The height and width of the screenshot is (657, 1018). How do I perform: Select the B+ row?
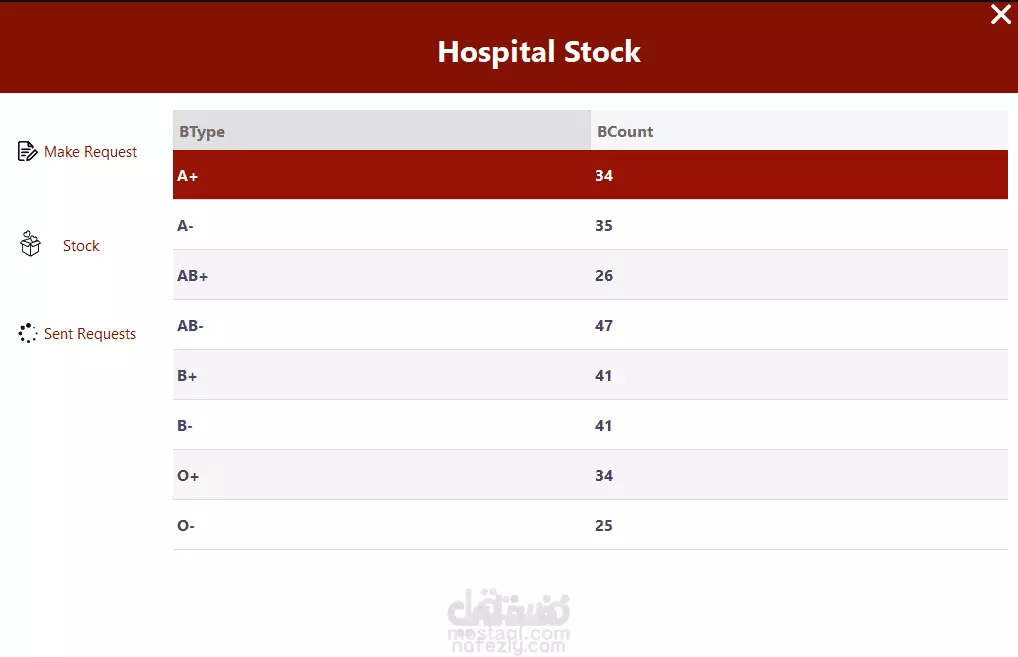590,375
